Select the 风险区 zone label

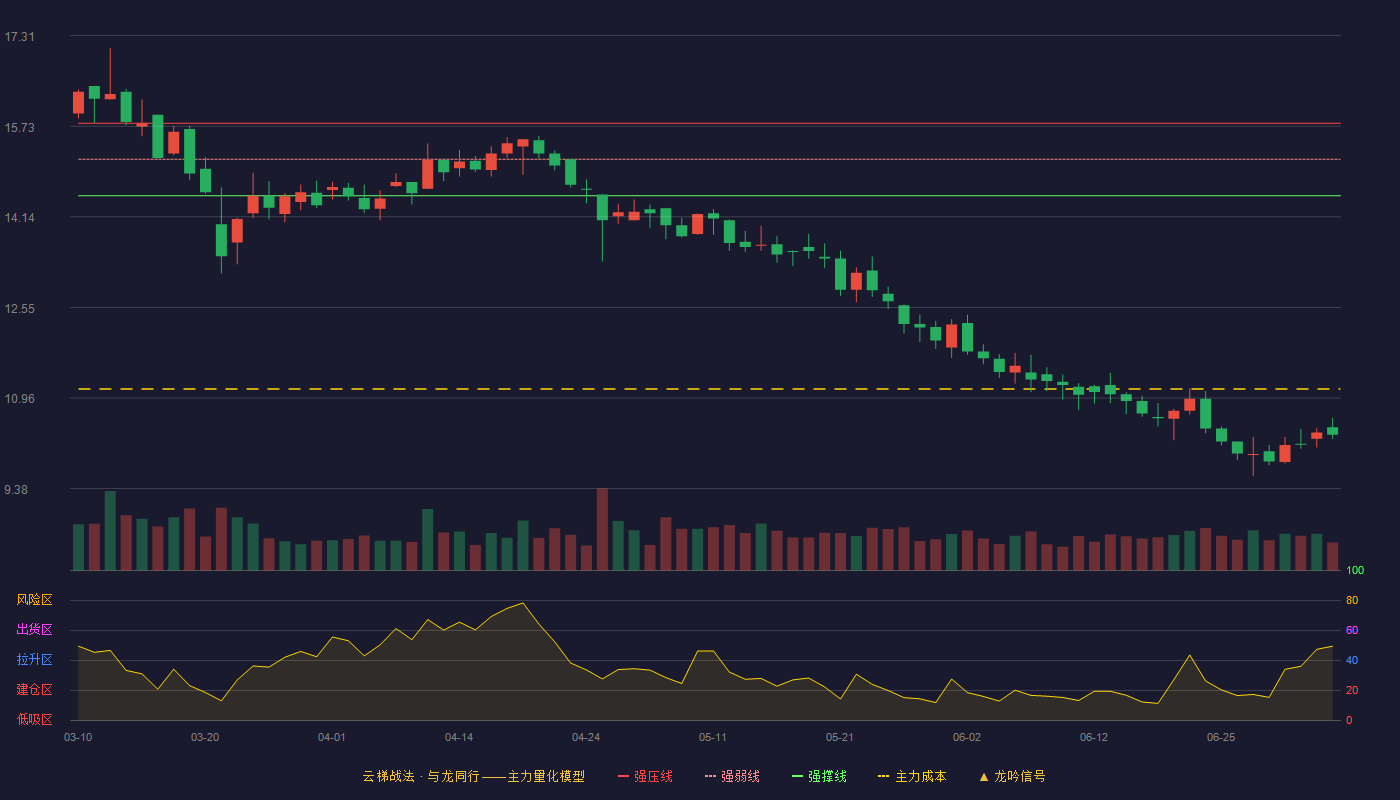pyautogui.click(x=34, y=600)
